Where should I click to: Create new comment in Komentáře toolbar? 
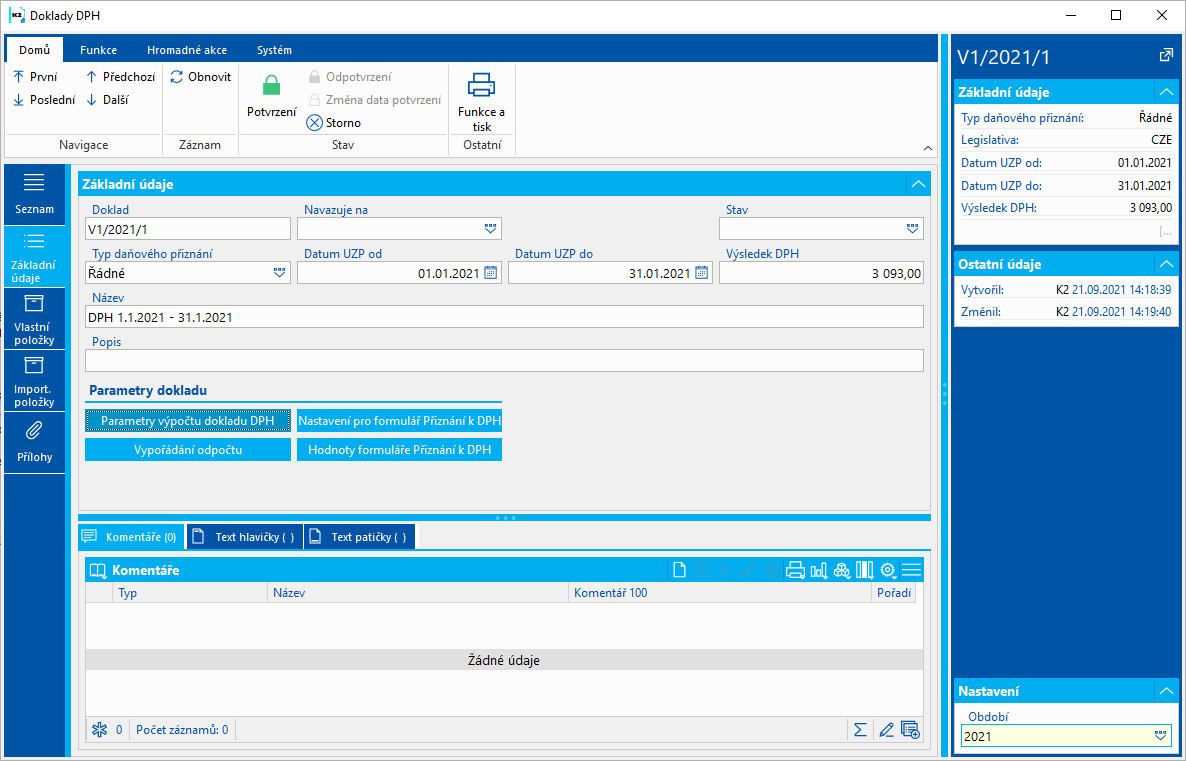coord(679,570)
